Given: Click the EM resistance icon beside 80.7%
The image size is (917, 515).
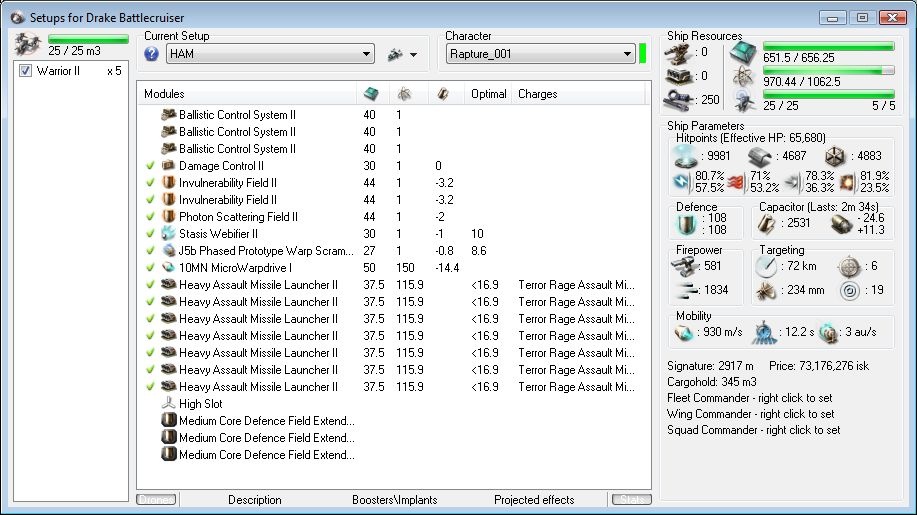Looking at the screenshot, I should tap(682, 182).
